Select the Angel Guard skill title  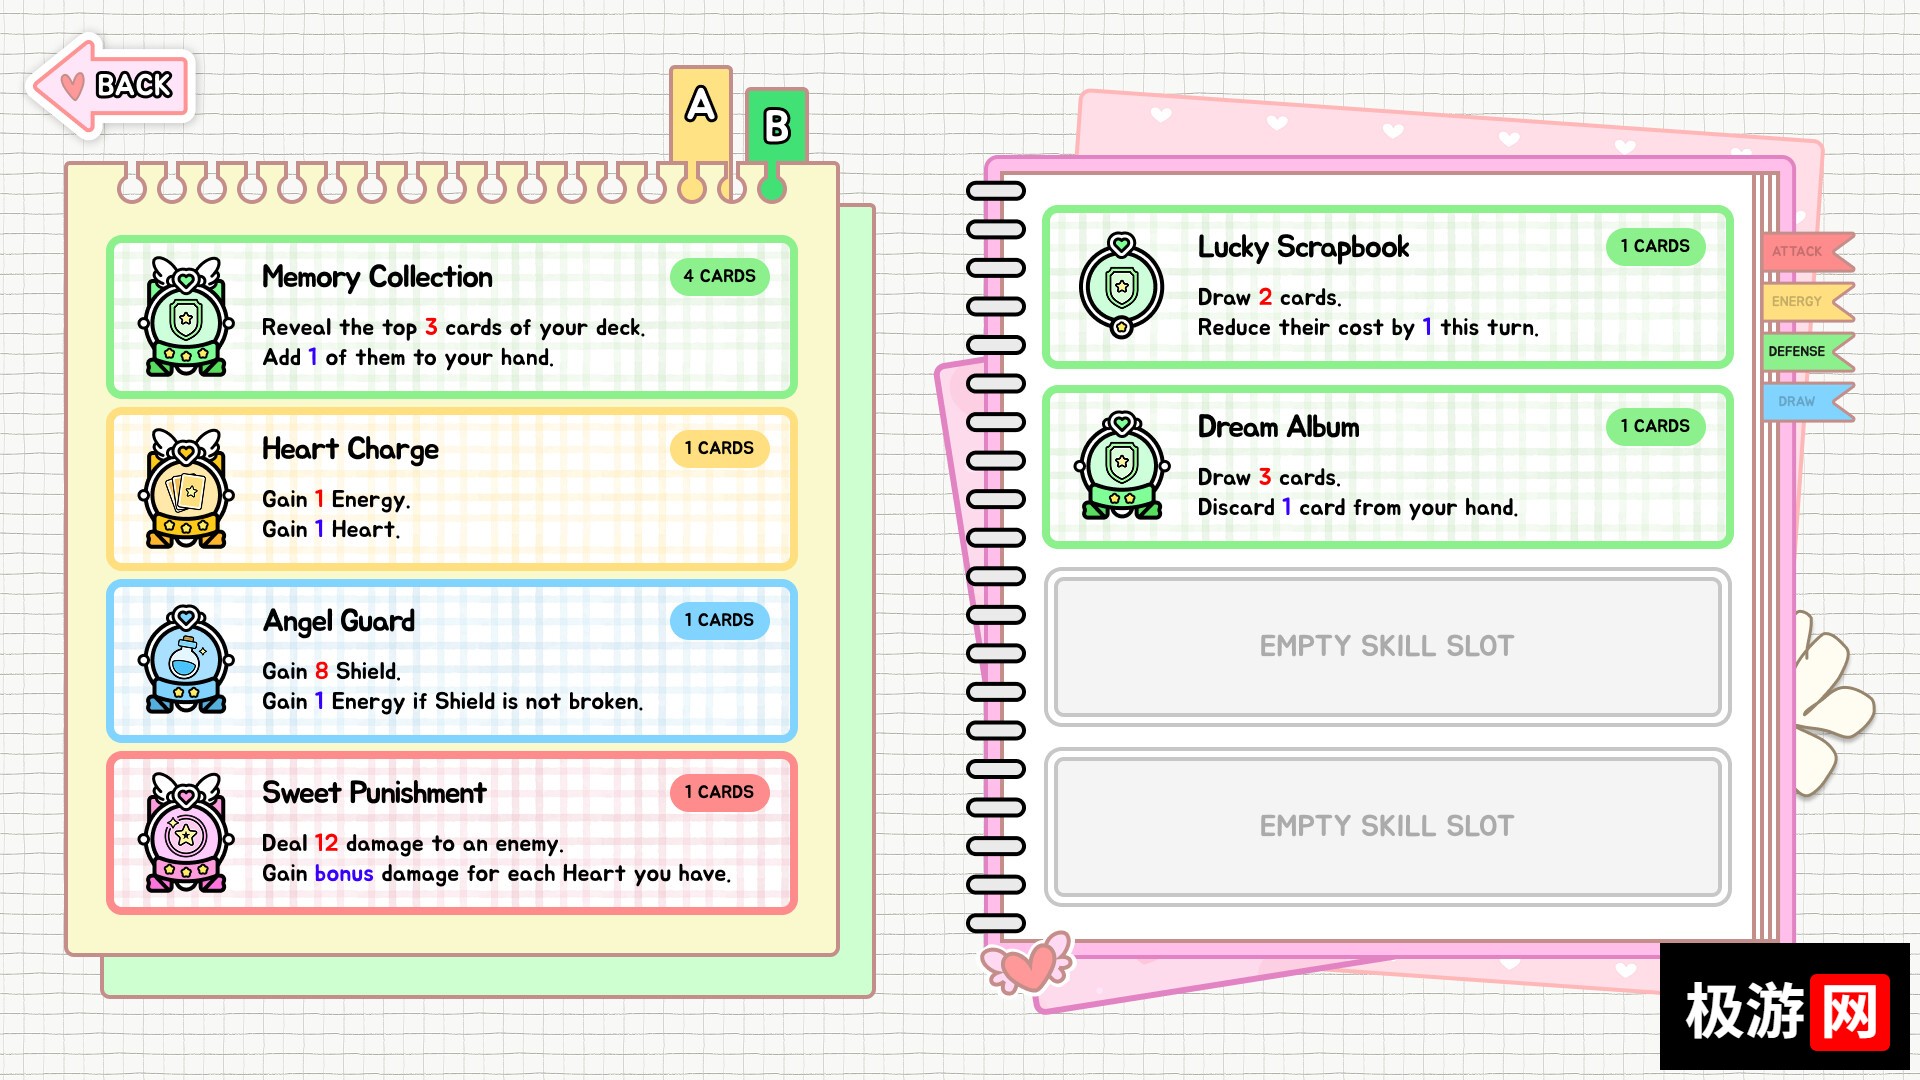339,622
